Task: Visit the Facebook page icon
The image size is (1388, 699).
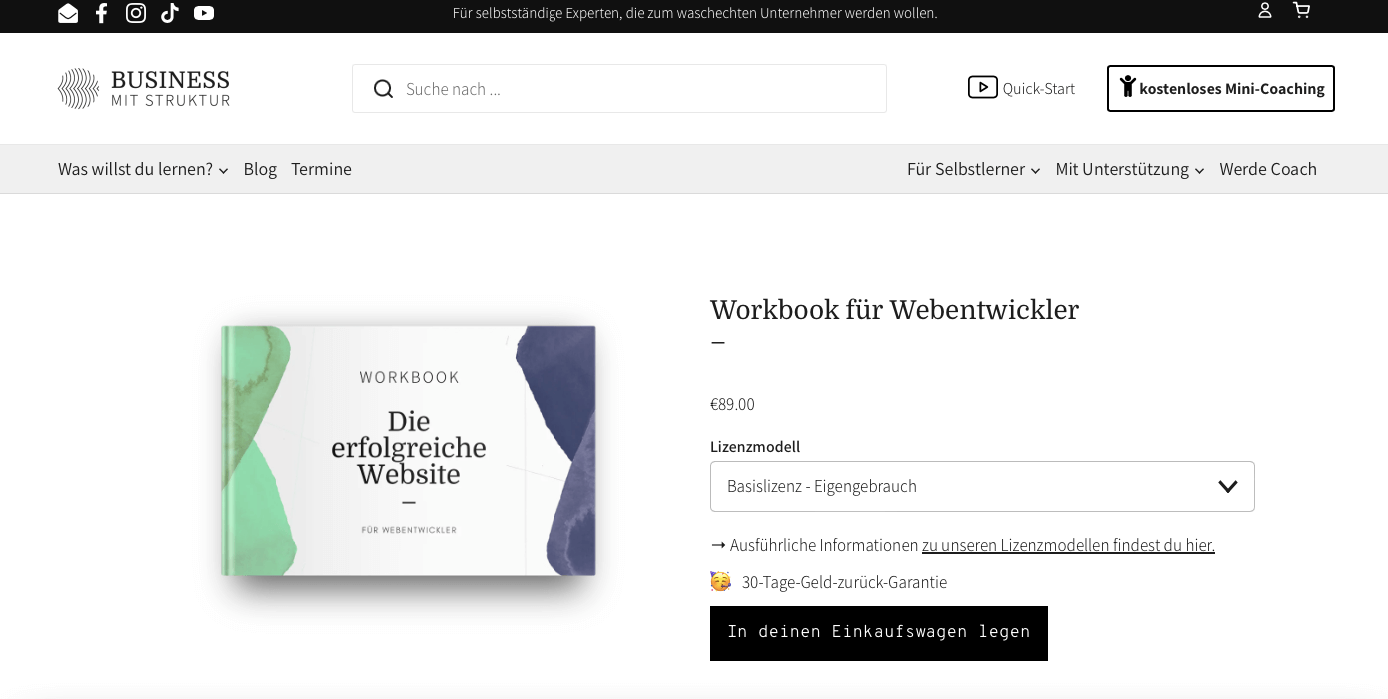Action: tap(101, 13)
